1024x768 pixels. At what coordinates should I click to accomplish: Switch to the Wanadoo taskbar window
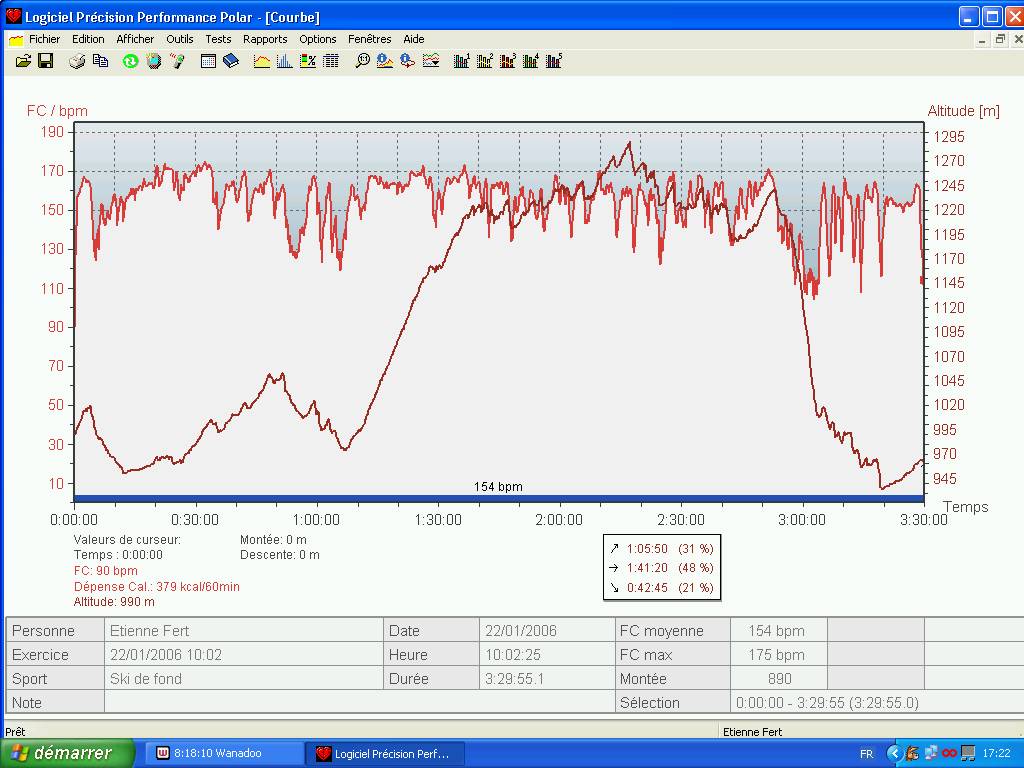coord(225,753)
